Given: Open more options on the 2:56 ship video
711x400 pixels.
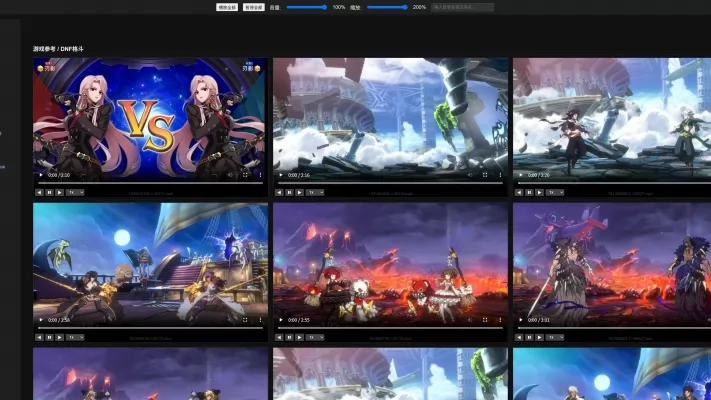Looking at the screenshot, I should (x=260, y=320).
